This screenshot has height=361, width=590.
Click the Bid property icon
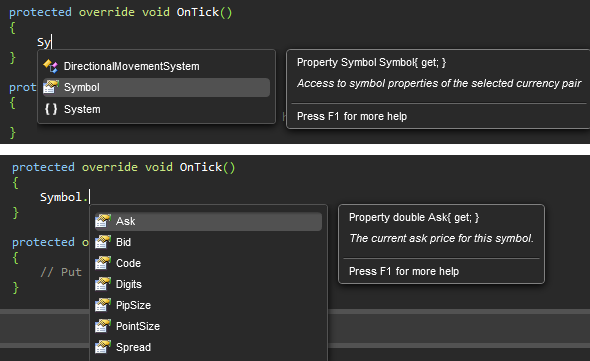coord(103,242)
